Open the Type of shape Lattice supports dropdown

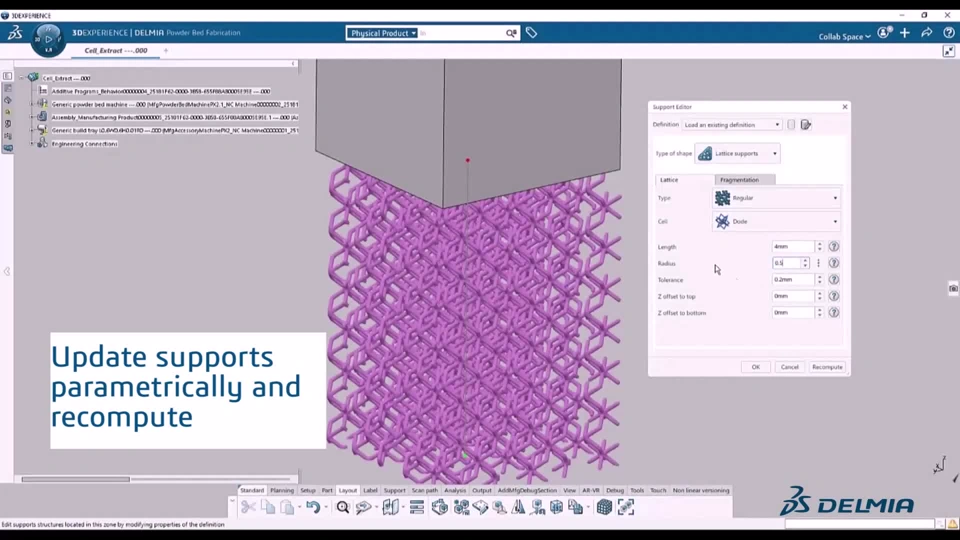(x=737, y=154)
